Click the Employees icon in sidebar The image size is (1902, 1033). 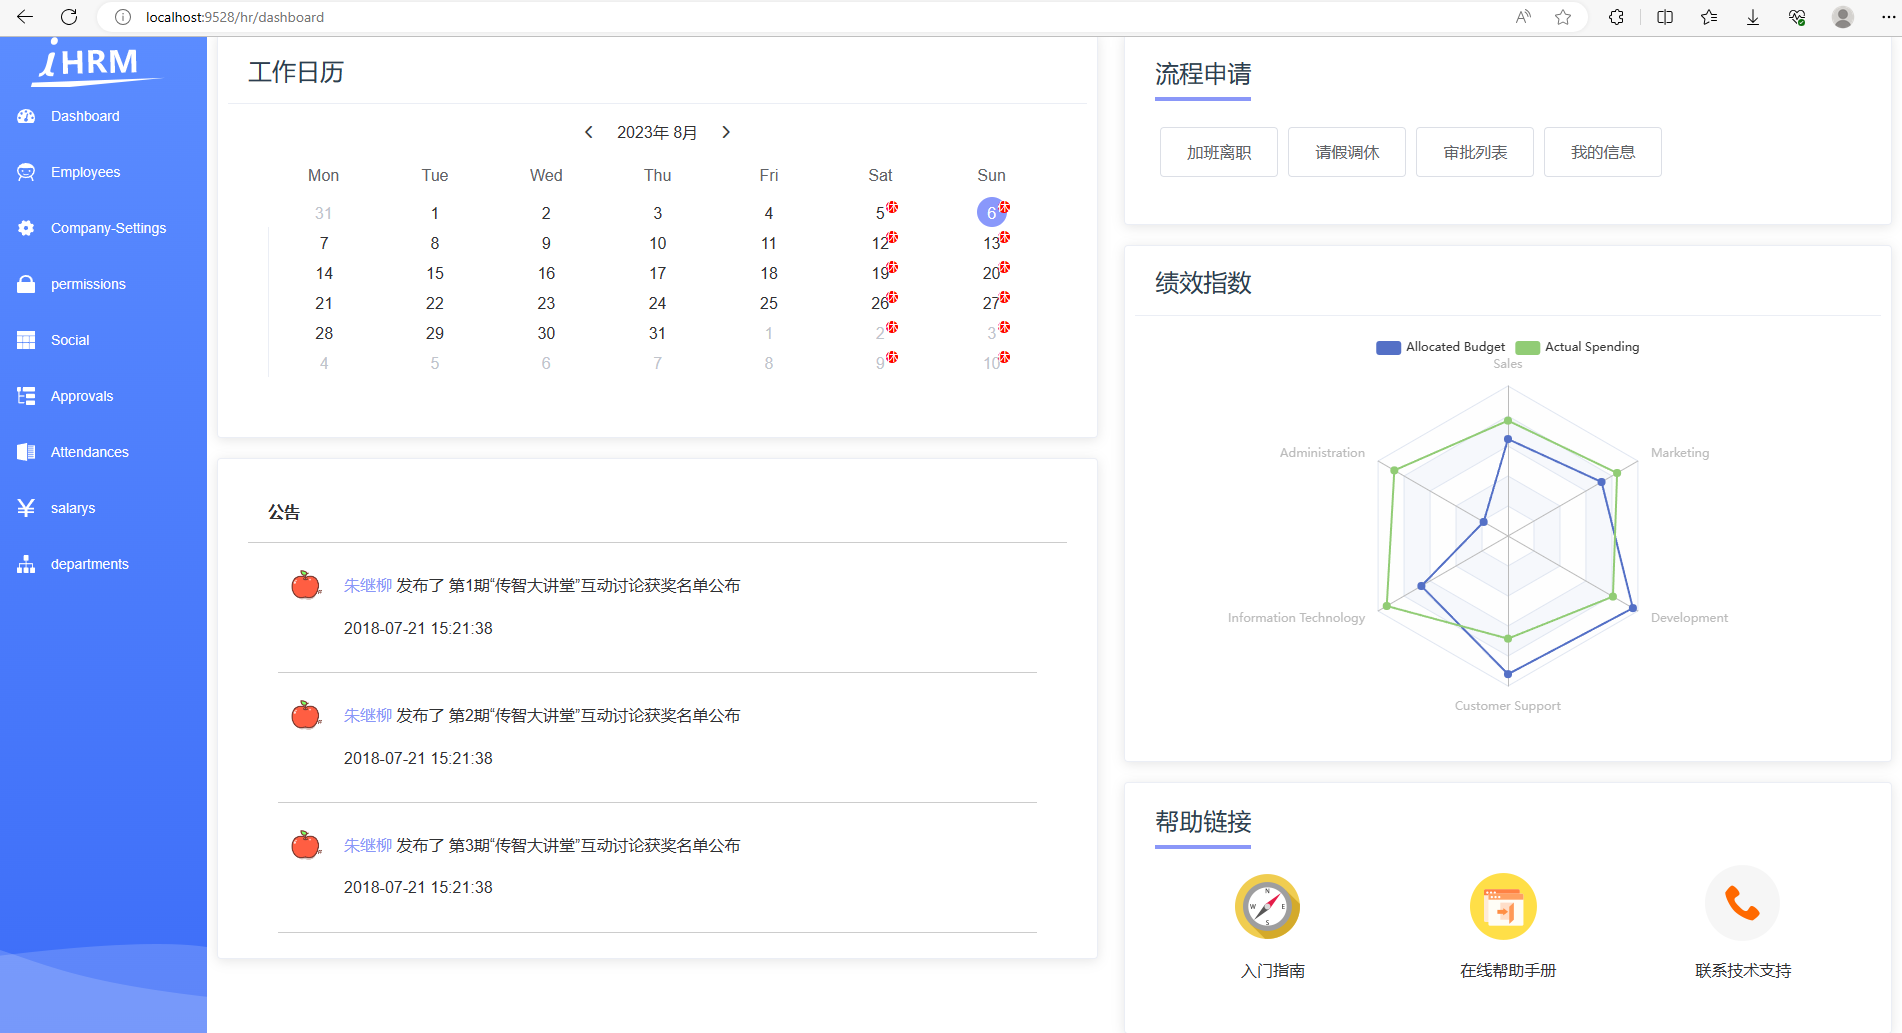tap(26, 172)
